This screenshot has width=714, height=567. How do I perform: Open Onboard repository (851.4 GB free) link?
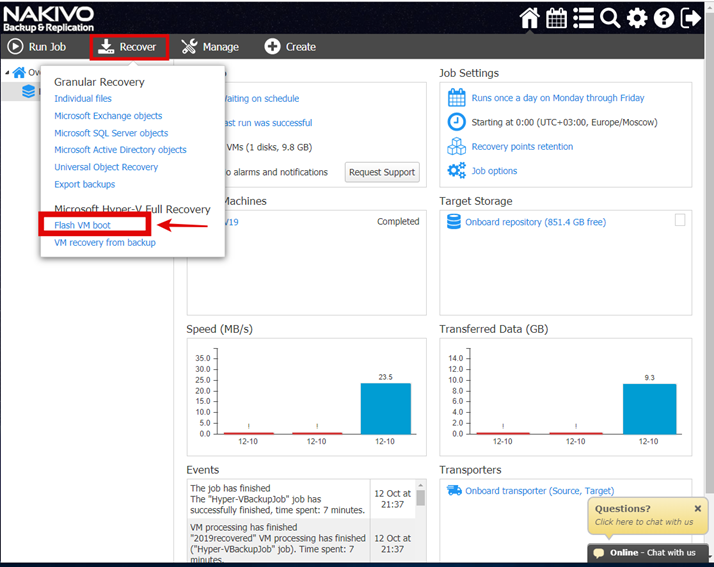[536, 222]
